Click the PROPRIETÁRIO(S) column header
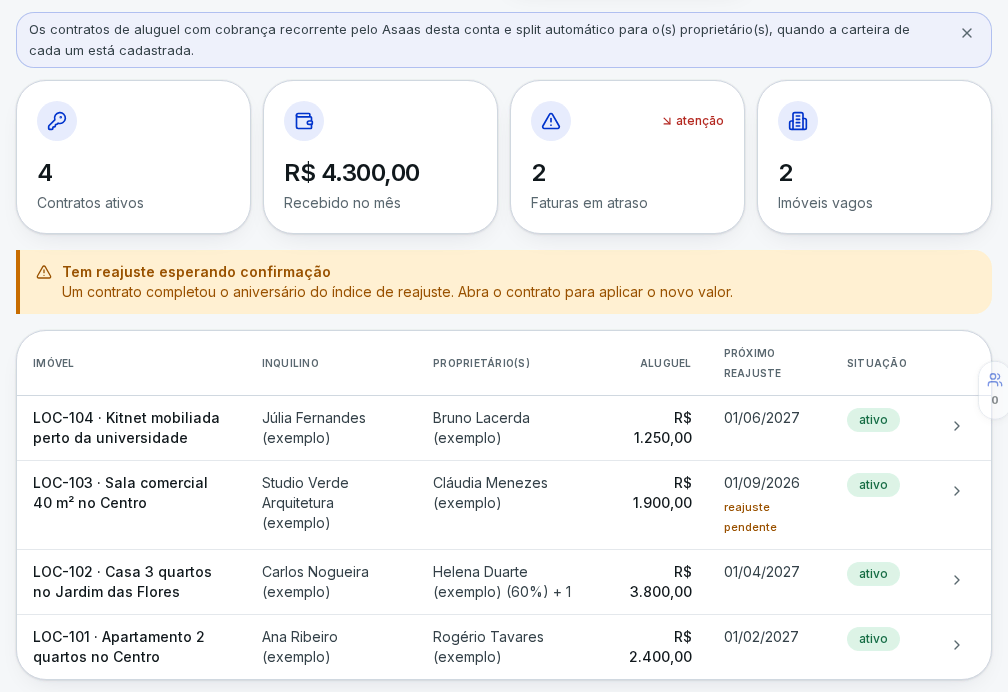 pos(482,363)
